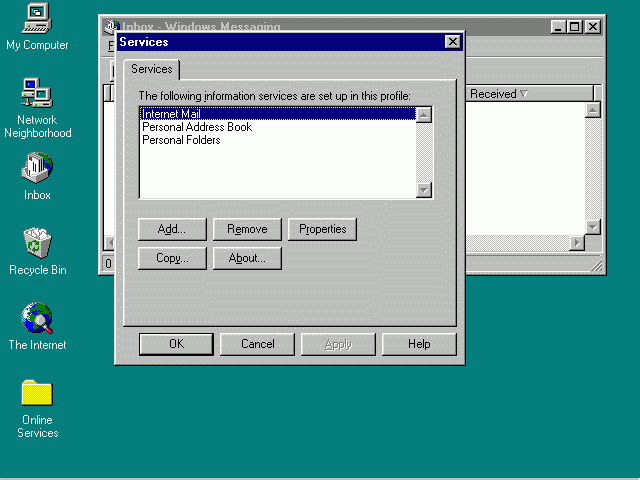Minimize the Windows Messaging window
The image size is (640, 480).
point(558,27)
